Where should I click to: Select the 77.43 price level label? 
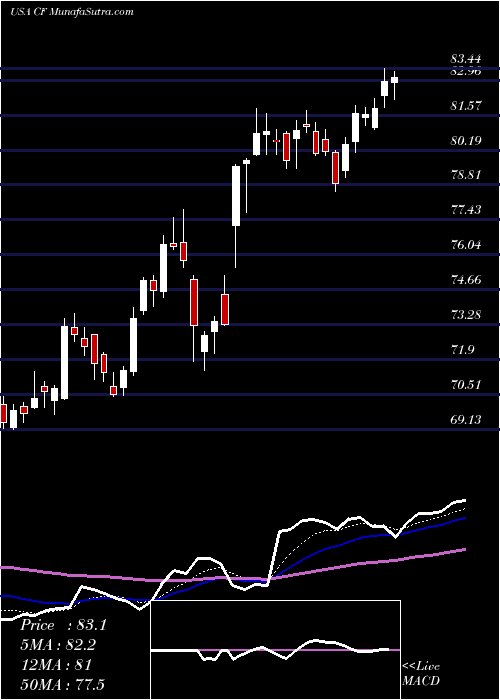pos(467,209)
